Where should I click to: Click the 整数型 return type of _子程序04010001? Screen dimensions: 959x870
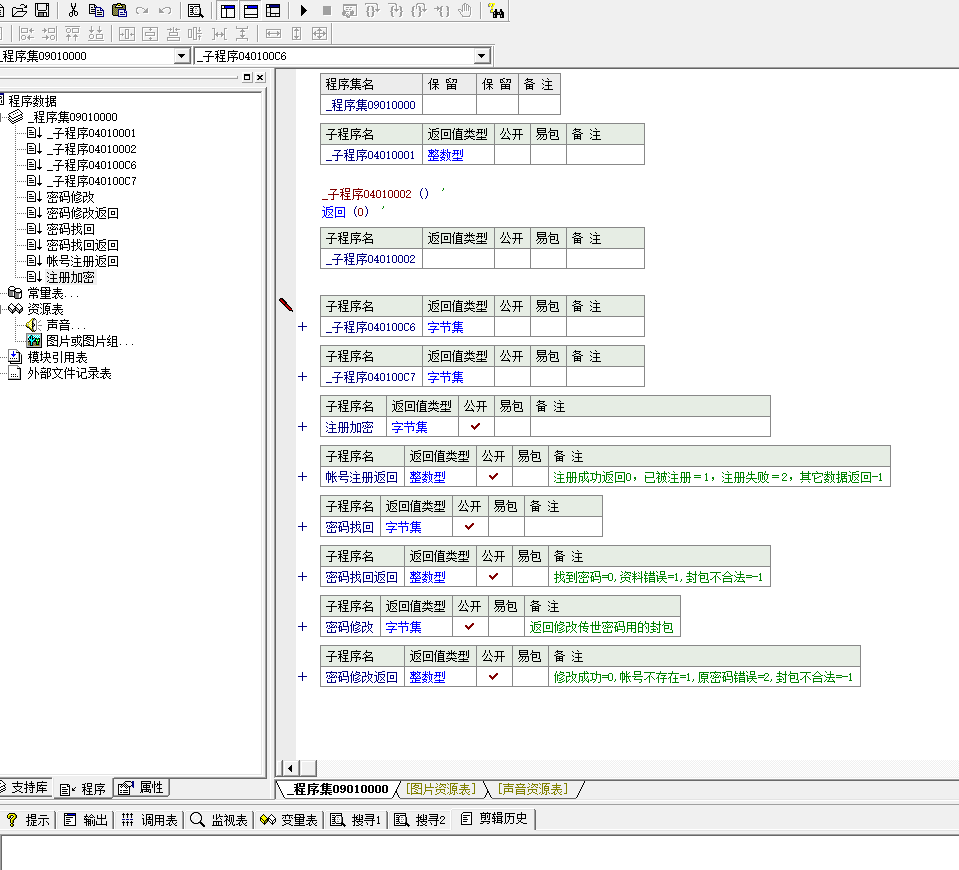[x=445, y=155]
